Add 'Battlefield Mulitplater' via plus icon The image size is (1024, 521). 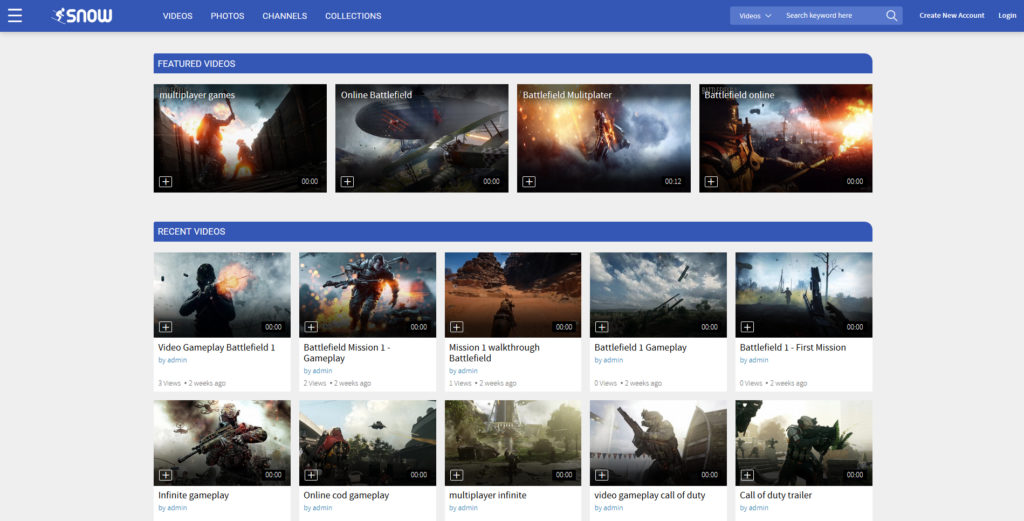(529, 182)
